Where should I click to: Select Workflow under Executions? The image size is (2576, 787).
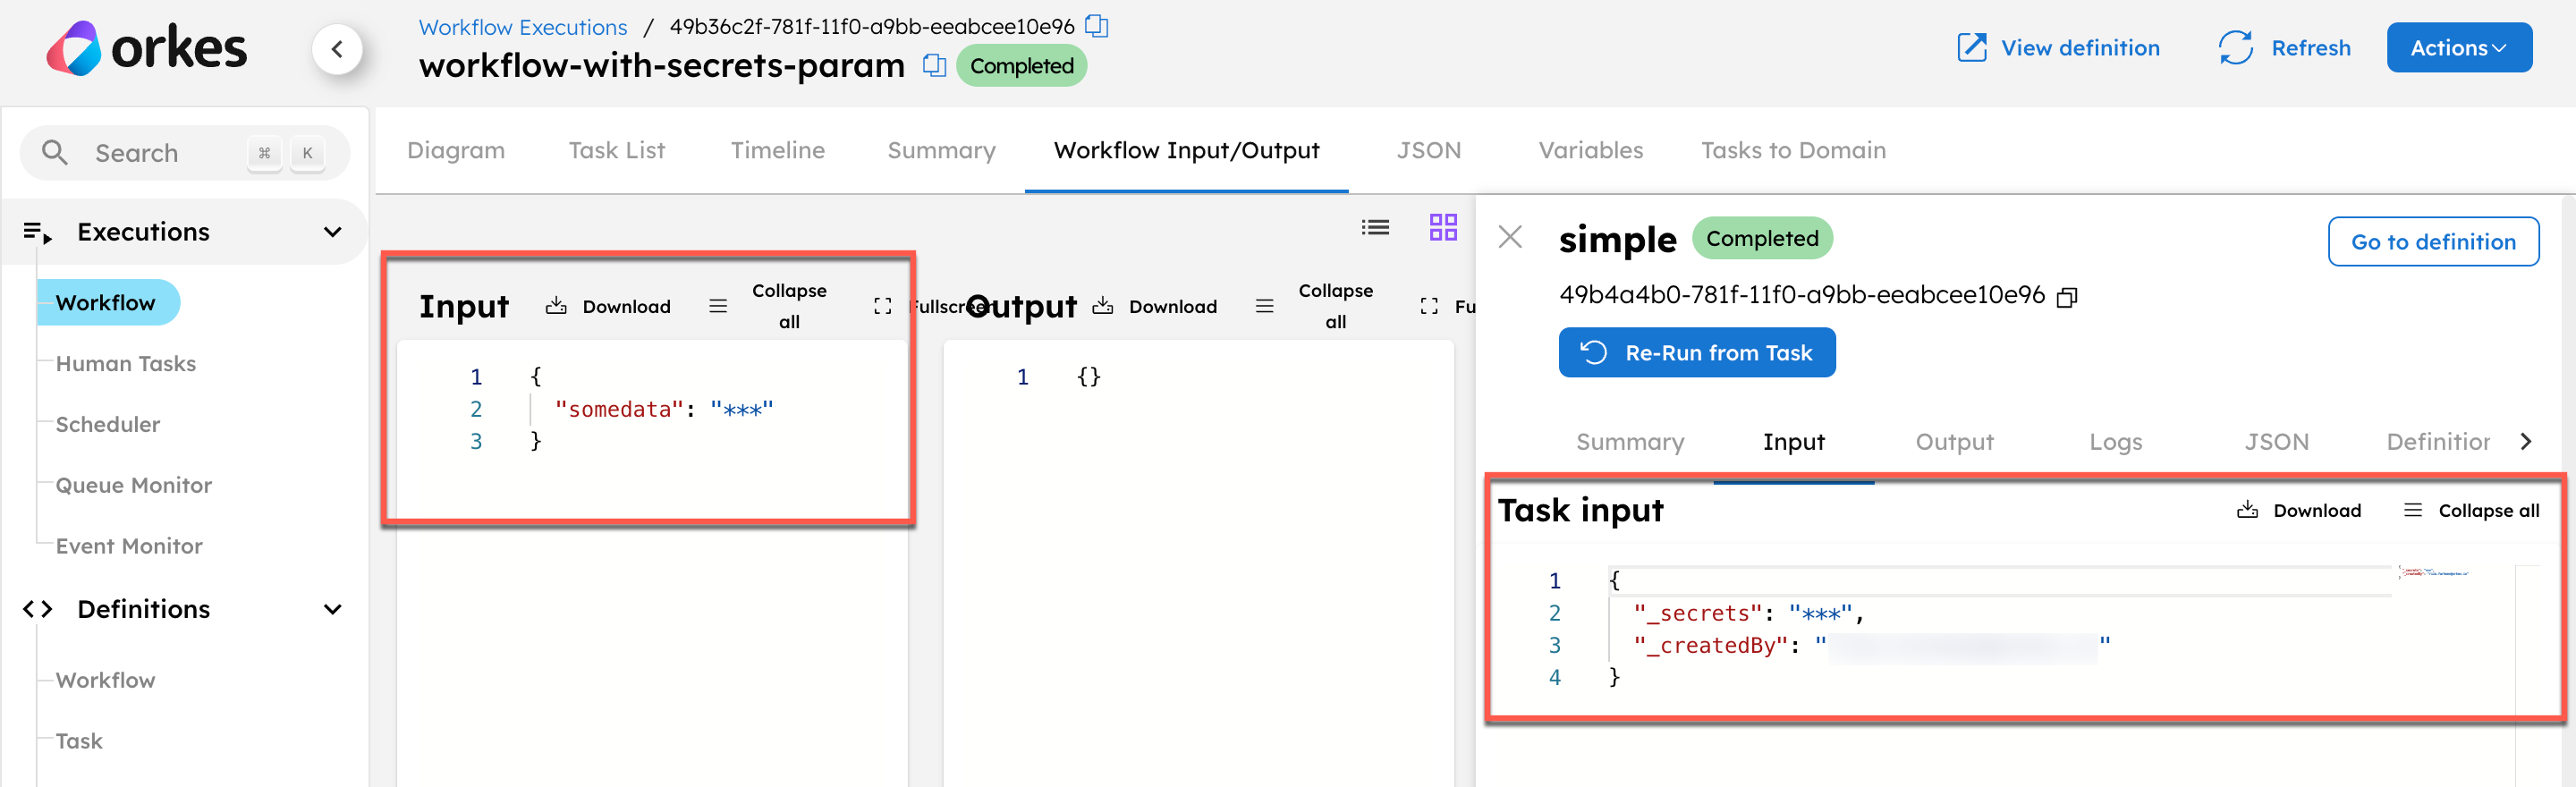106,303
